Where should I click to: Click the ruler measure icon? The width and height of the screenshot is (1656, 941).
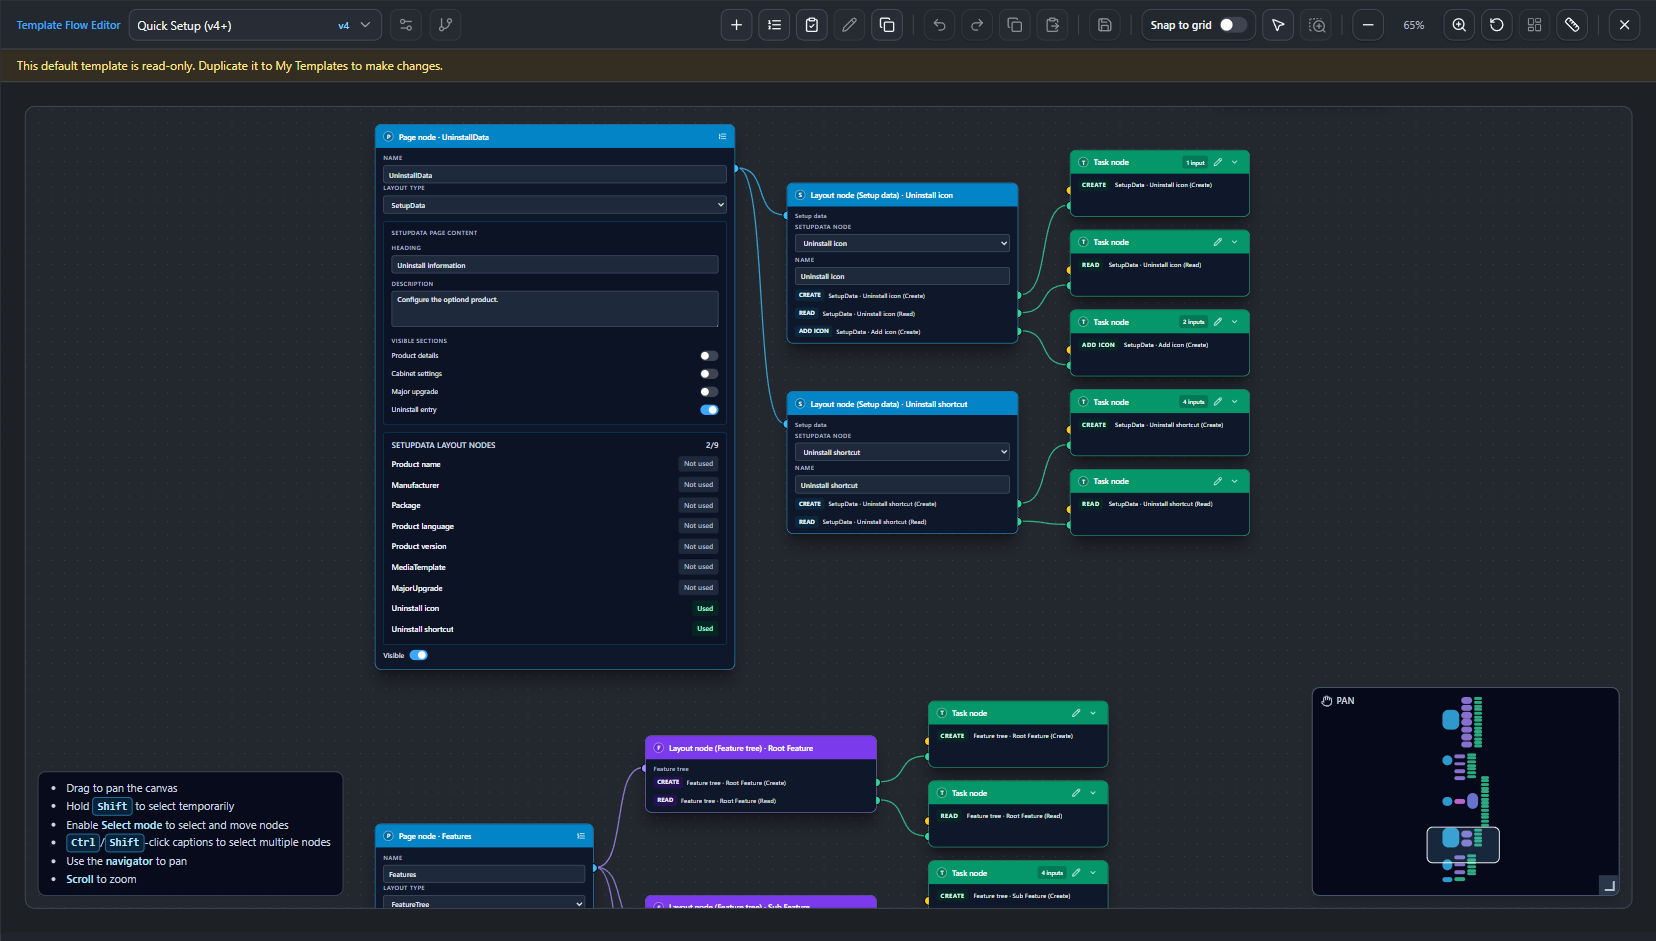pos(1572,25)
